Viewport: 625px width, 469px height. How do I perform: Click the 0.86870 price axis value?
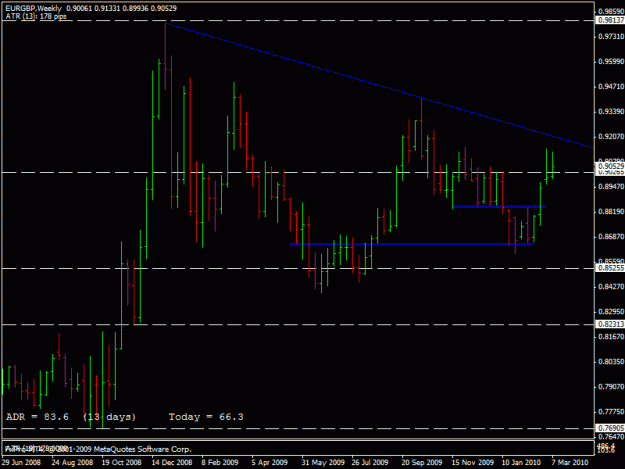pos(611,237)
